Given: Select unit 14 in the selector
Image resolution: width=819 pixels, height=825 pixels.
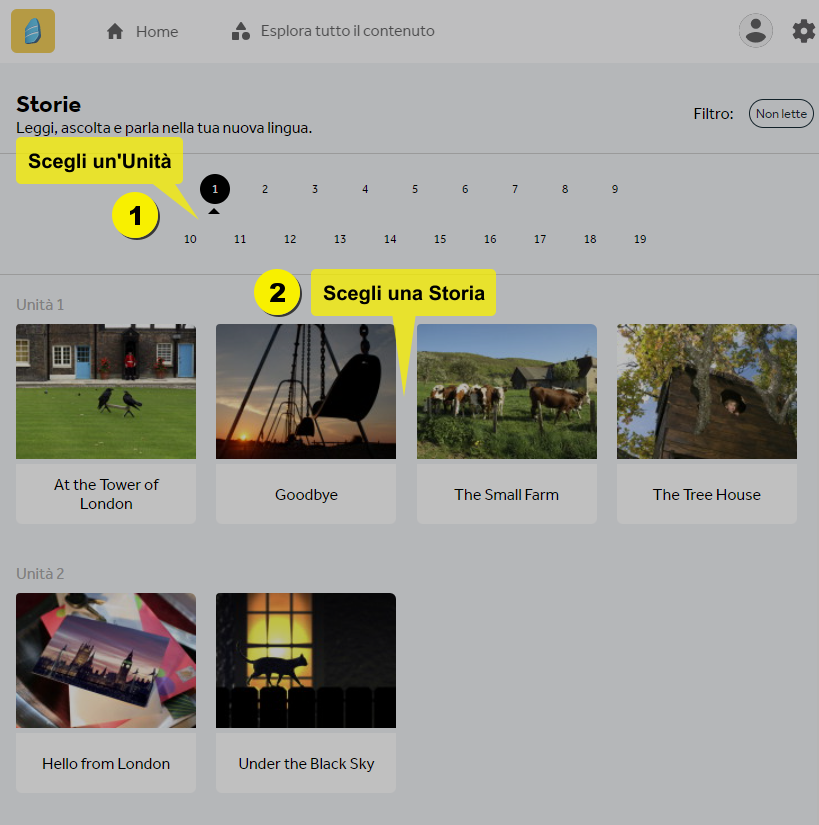Looking at the screenshot, I should click(390, 239).
